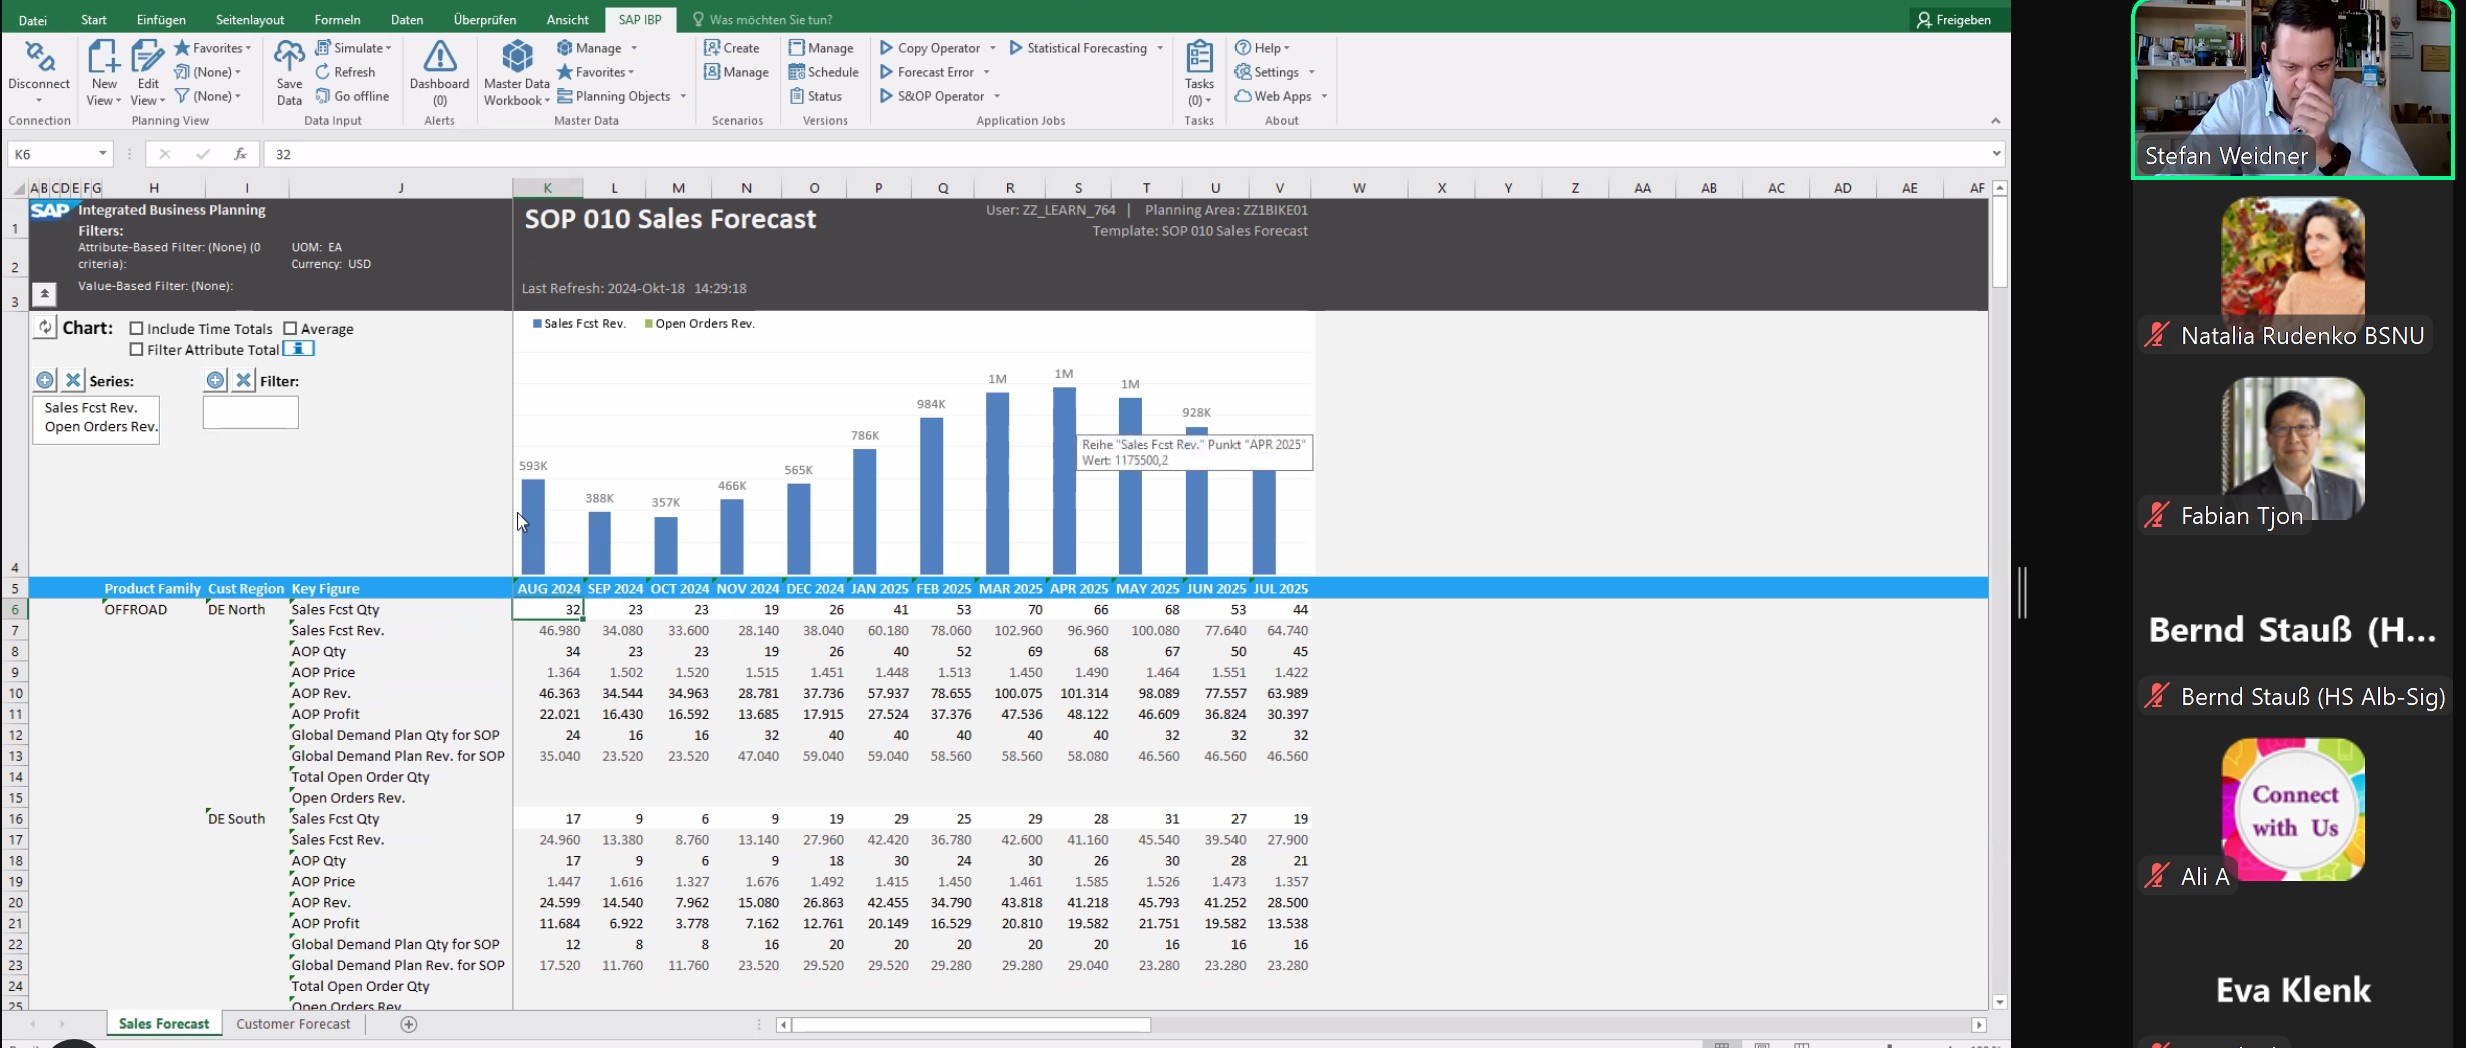Click the horizontal scrollbar thumb

pos(971,1025)
